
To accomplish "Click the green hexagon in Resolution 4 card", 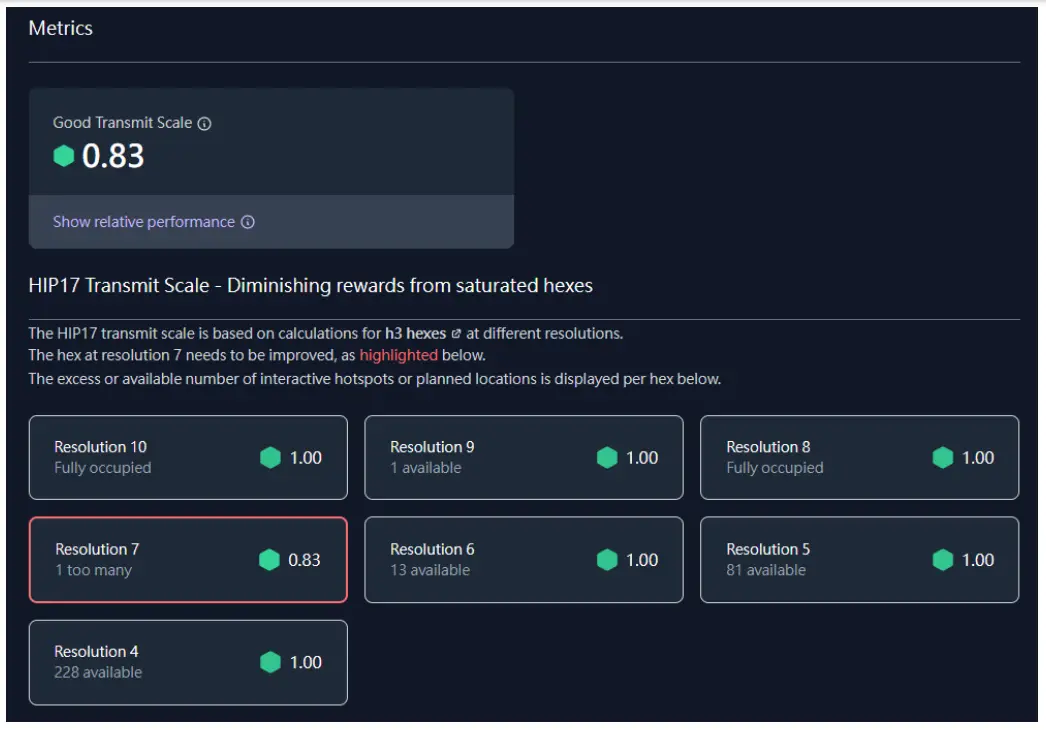I will [x=270, y=662].
